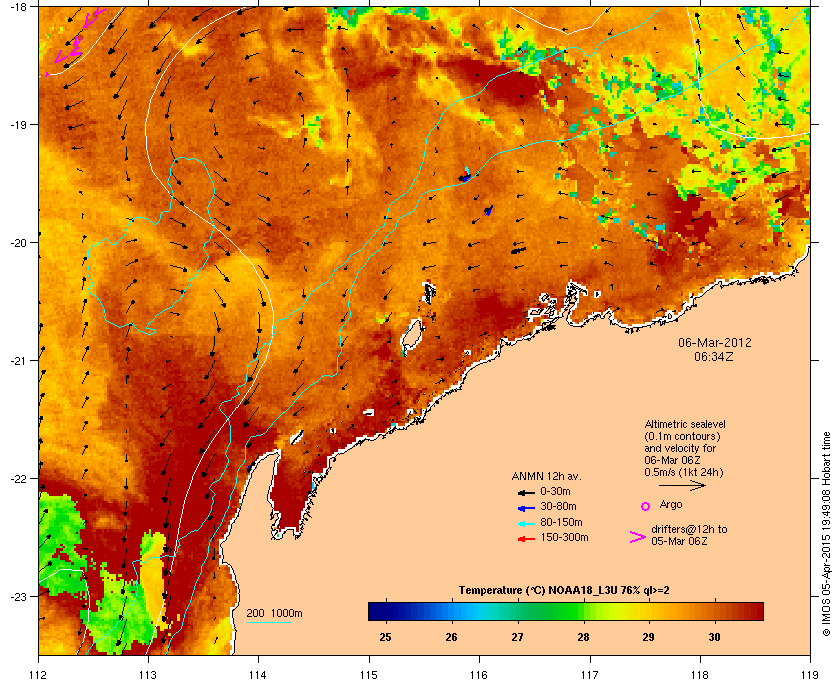Click the 'ANMN 12h av.' legend heading
The width and height of the screenshot is (840, 680).
pos(546,476)
